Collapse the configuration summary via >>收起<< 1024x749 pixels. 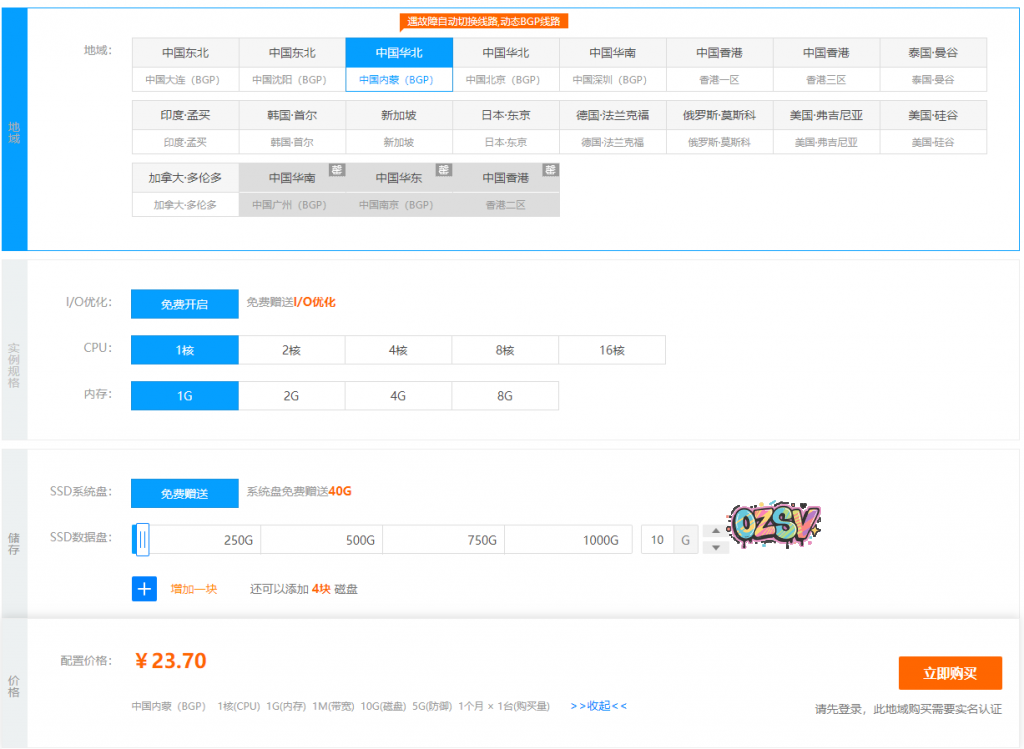(x=598, y=706)
